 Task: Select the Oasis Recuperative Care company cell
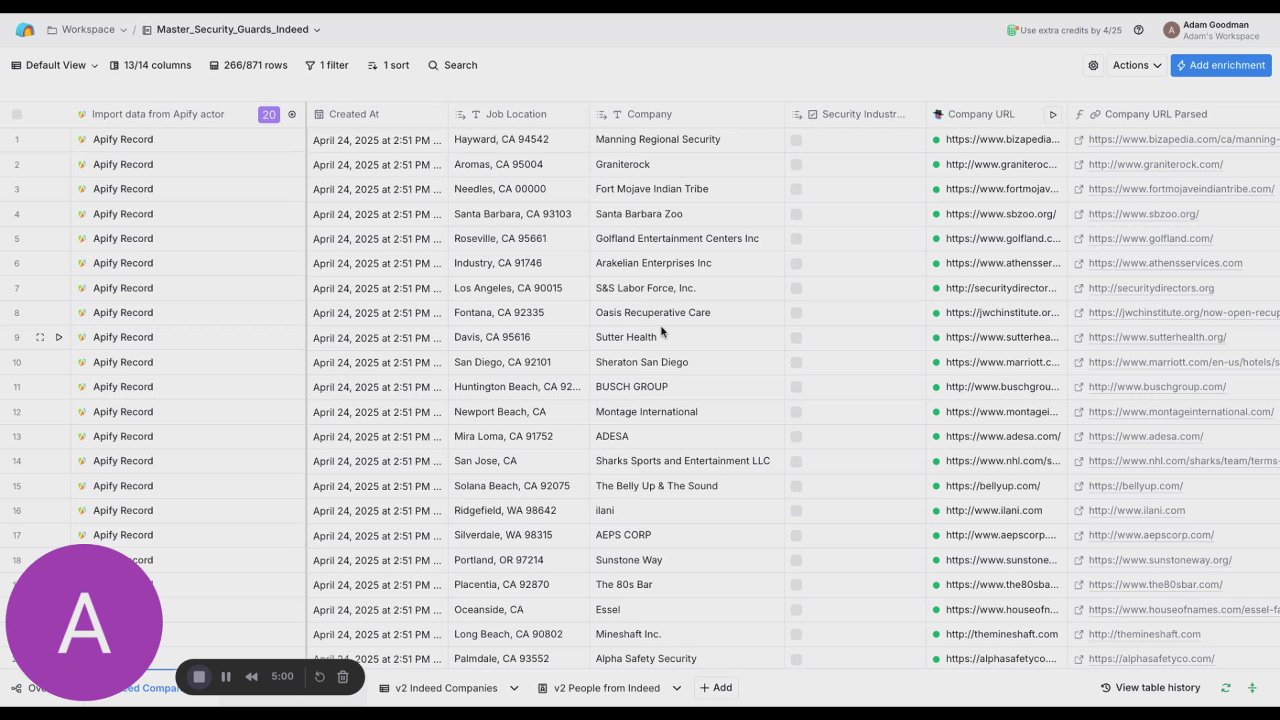click(687, 313)
